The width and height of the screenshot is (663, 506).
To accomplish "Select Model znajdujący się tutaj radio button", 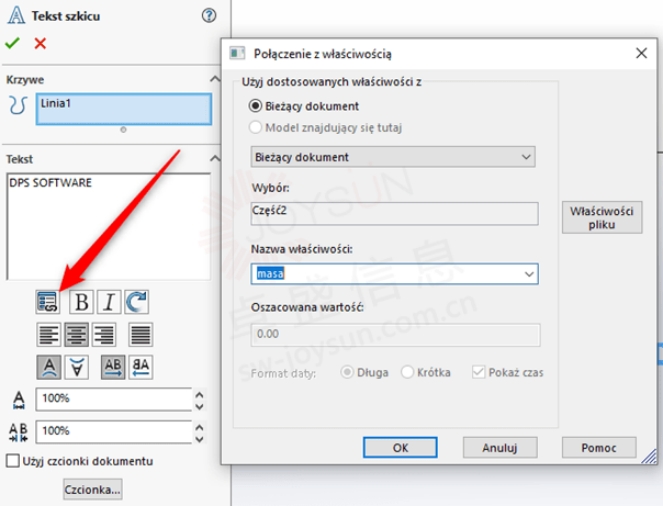I will tap(255, 127).
